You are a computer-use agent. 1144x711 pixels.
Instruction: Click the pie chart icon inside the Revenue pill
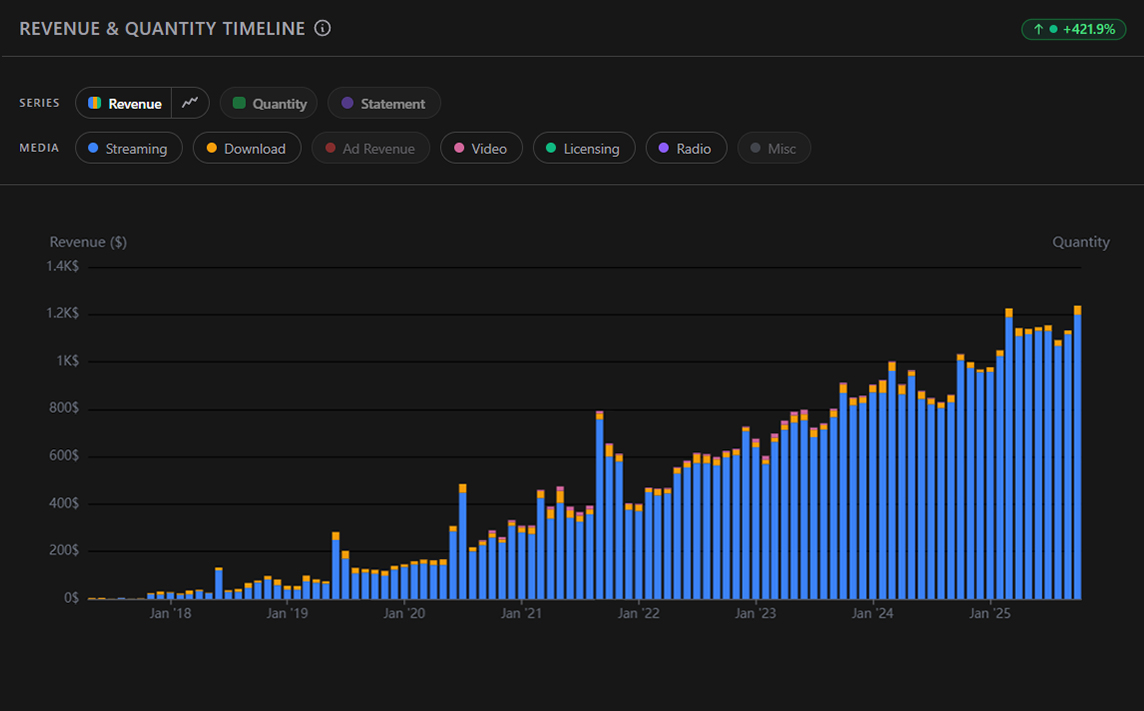click(96, 102)
